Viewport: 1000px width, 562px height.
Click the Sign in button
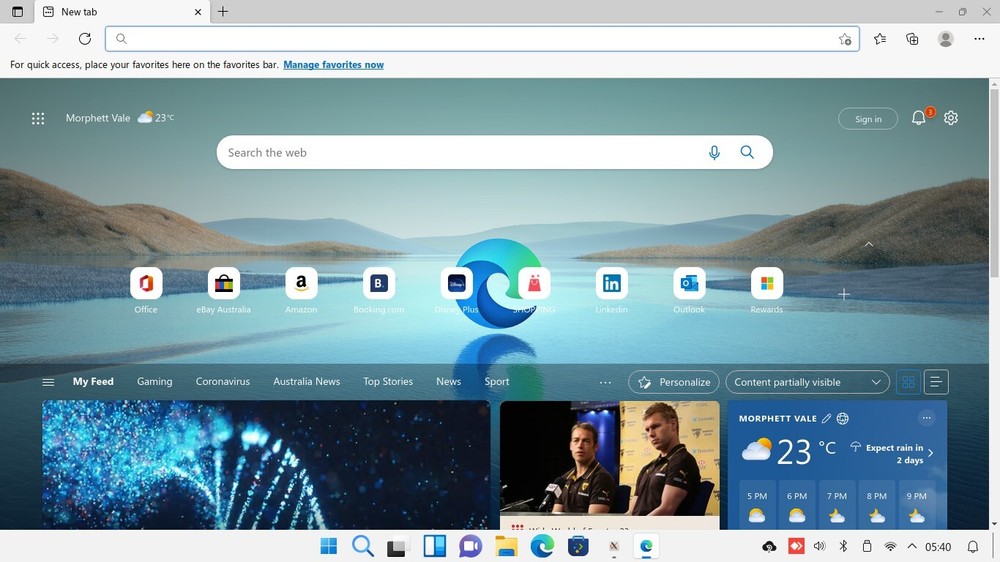pos(868,119)
